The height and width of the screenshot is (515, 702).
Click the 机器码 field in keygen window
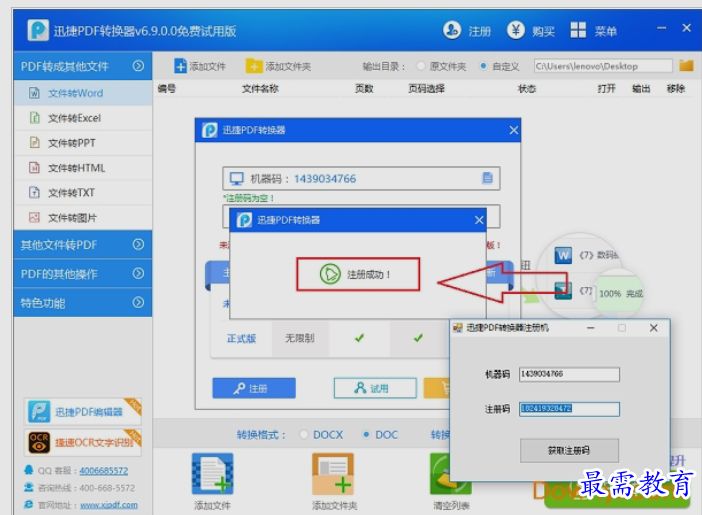click(569, 374)
